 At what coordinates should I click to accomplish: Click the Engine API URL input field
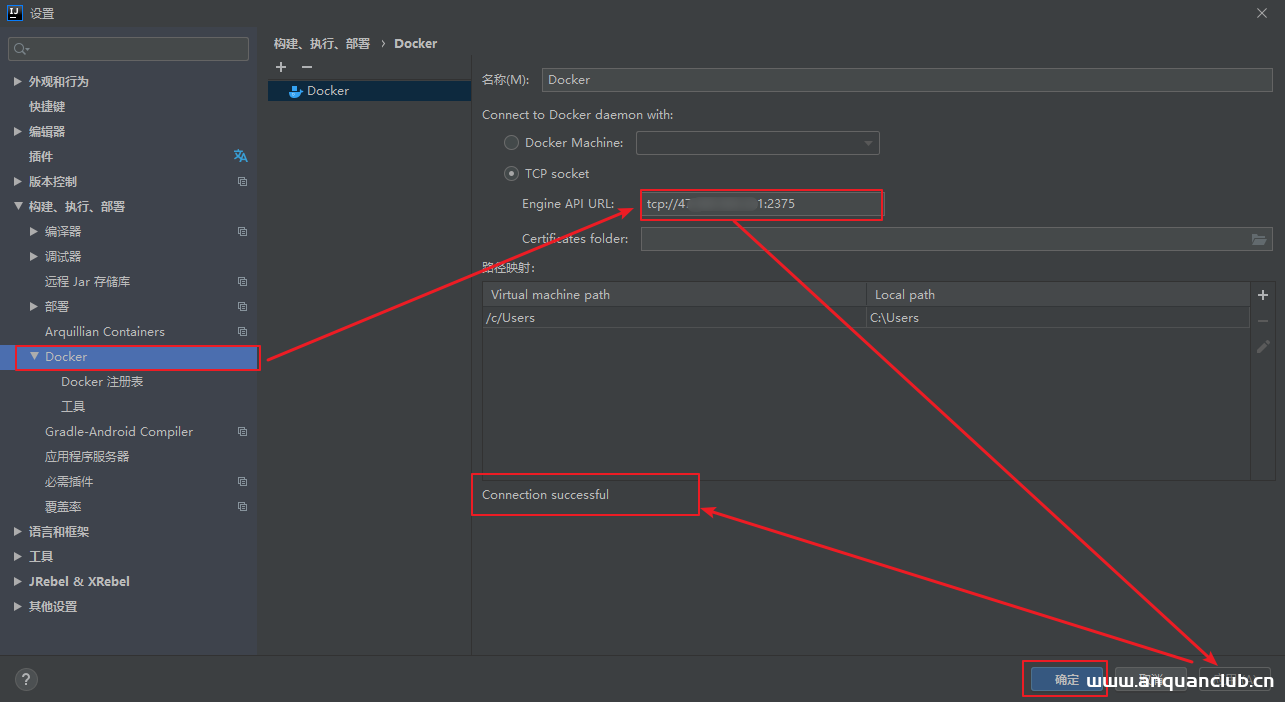760,204
